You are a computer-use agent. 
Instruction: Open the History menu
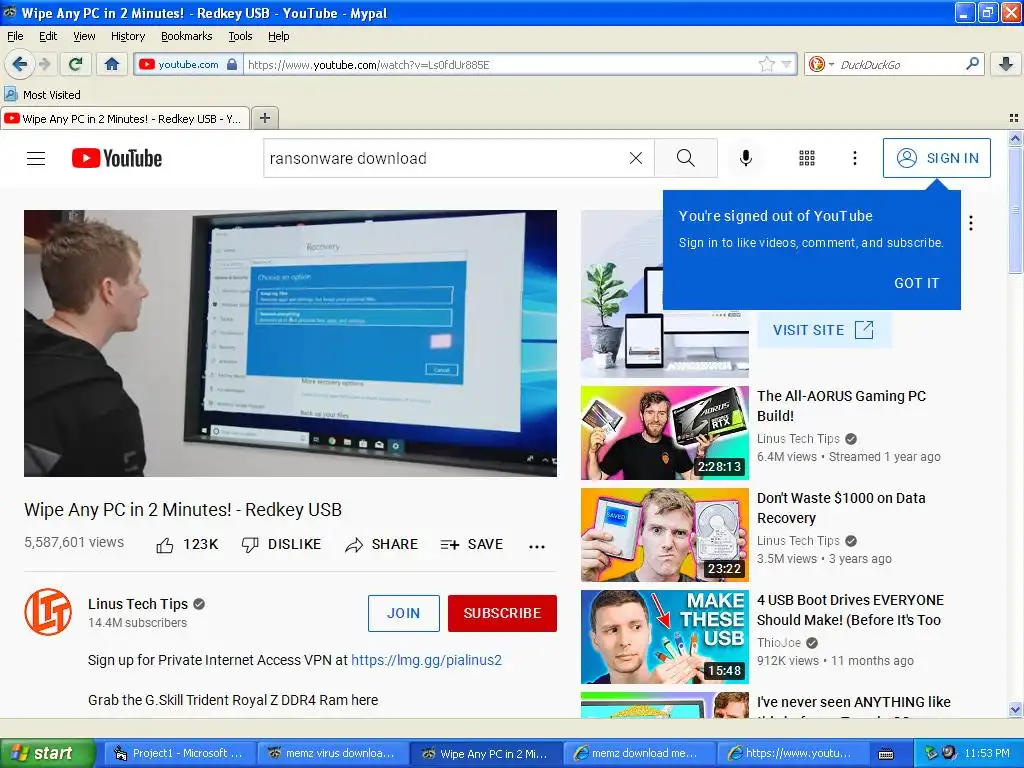tap(127, 36)
